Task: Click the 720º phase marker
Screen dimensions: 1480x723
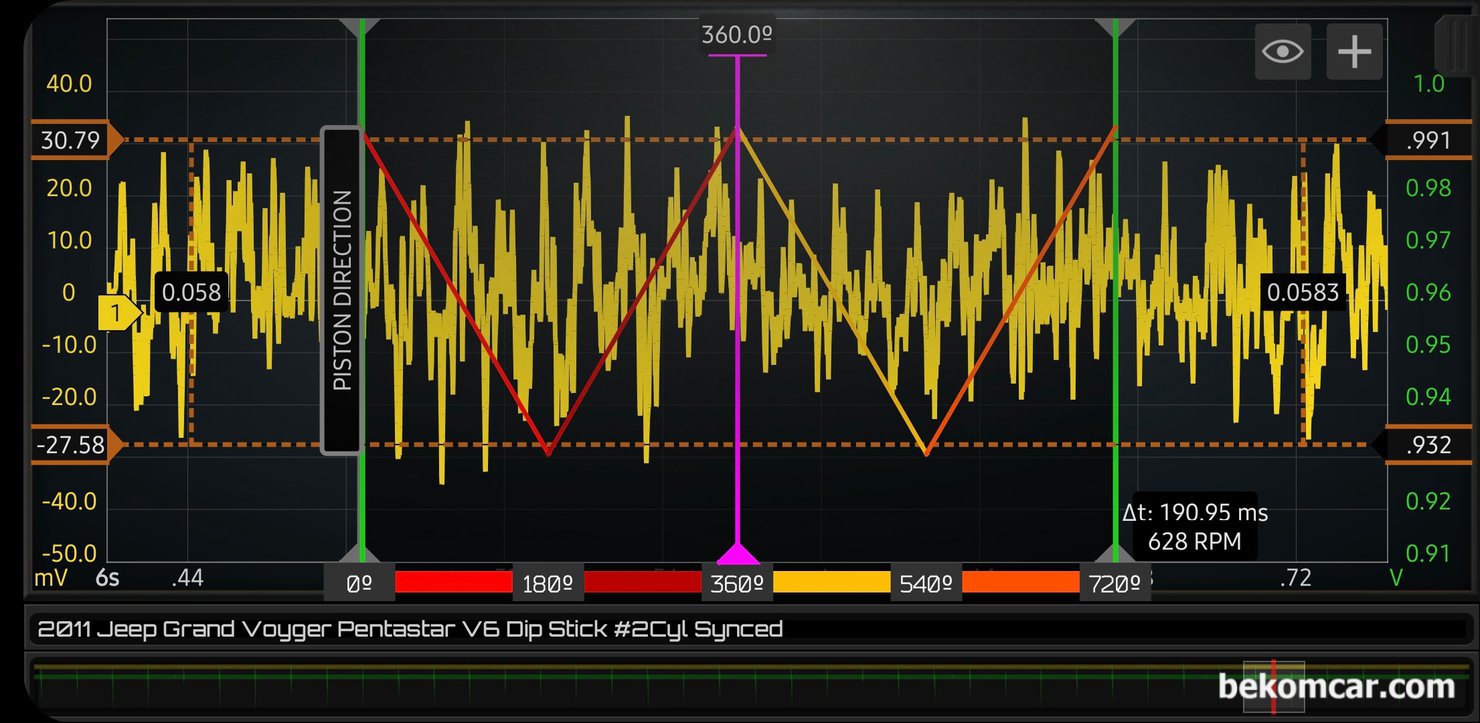Action: coord(1115,584)
